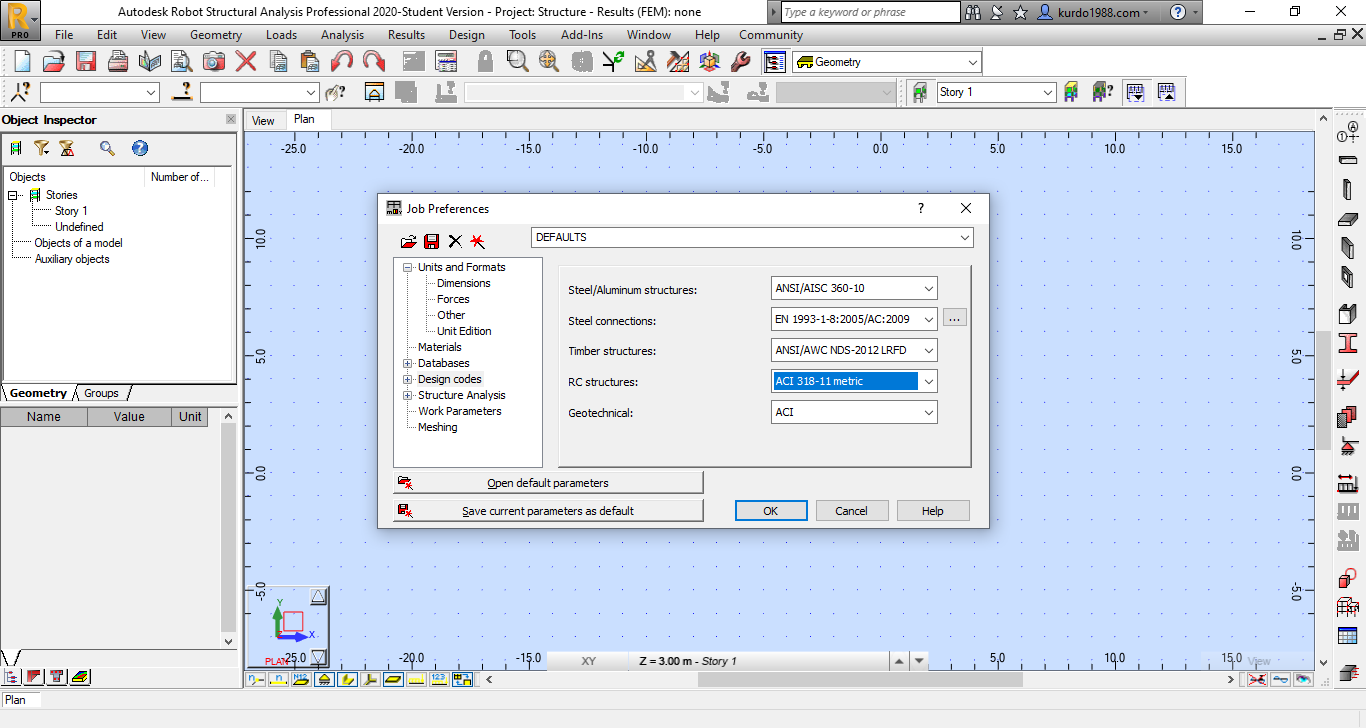Open the Loads menu

click(x=281, y=34)
